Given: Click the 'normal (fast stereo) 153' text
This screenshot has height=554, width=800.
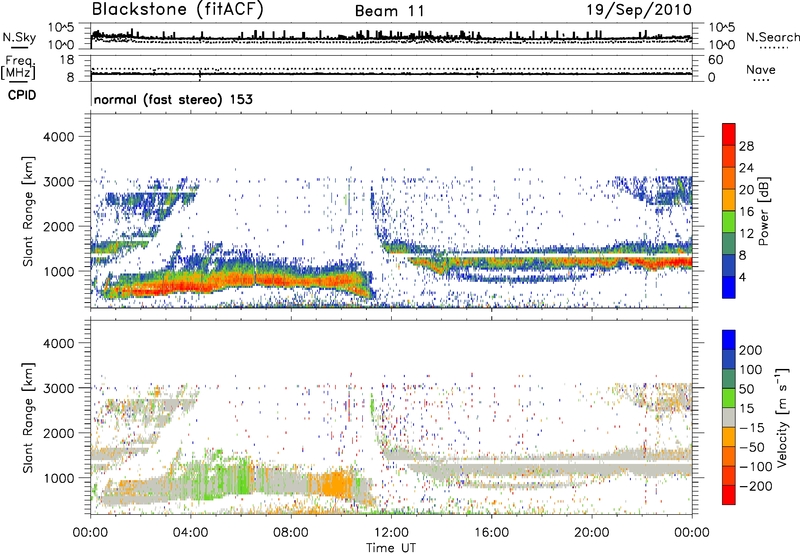Looking at the screenshot, I should pyautogui.click(x=173, y=99).
